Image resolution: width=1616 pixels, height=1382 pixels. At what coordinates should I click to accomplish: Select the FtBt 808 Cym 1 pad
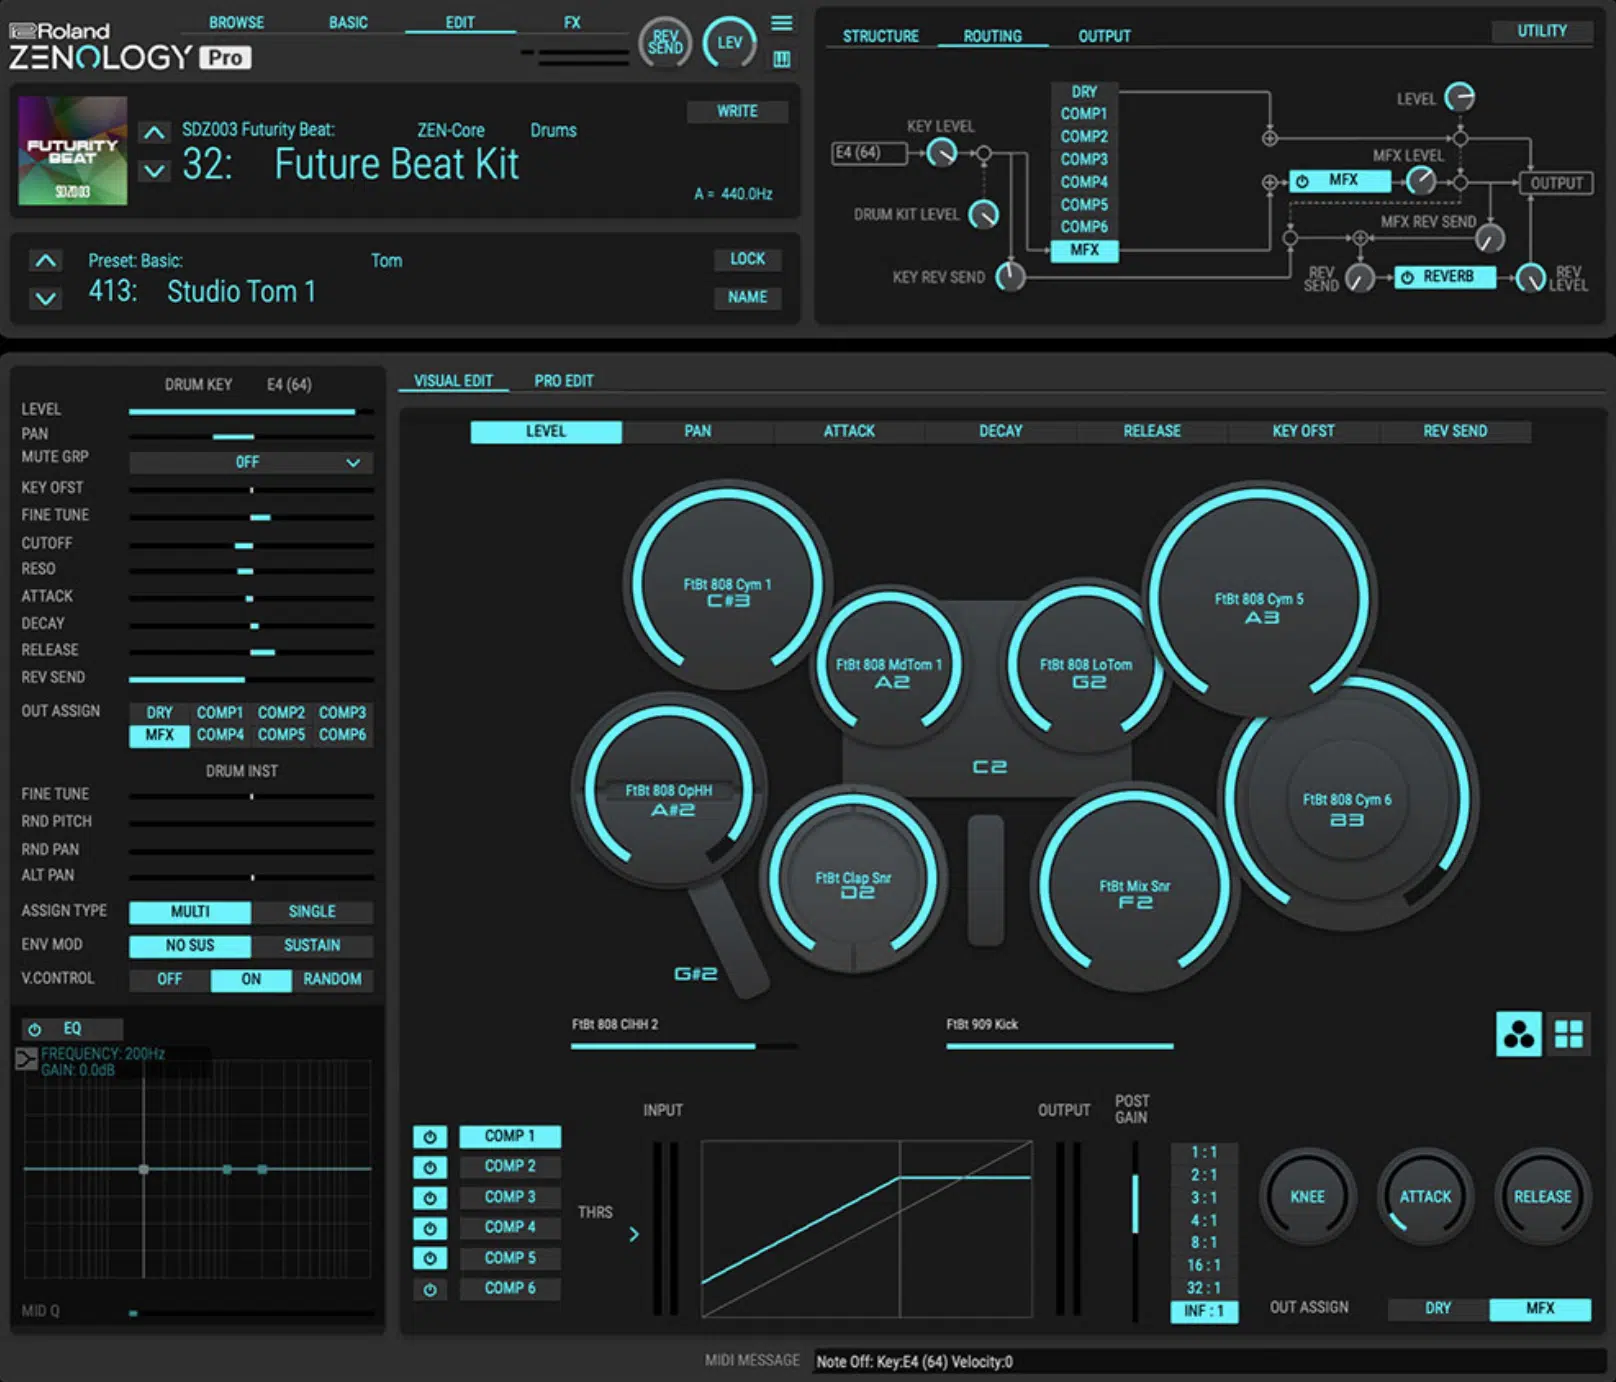pos(727,584)
